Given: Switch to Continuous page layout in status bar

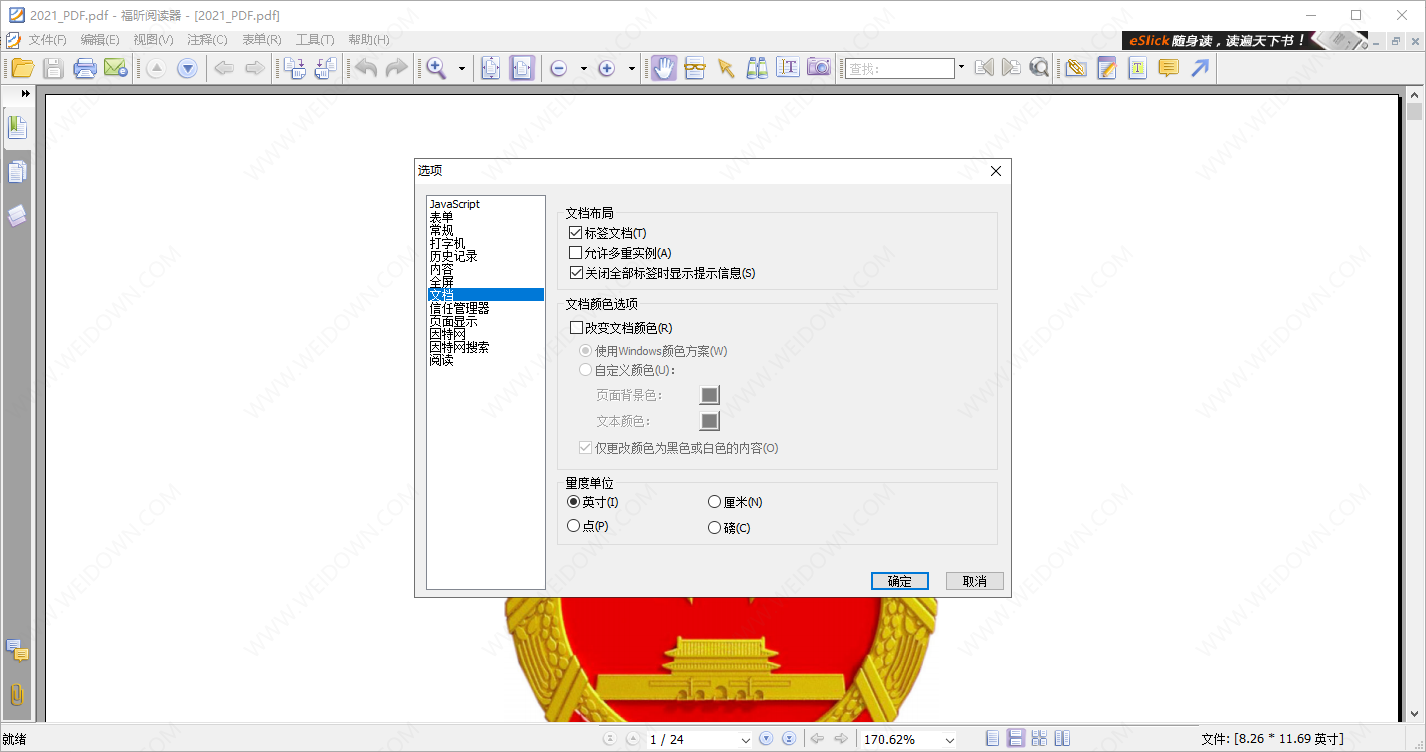Looking at the screenshot, I should pos(1015,739).
